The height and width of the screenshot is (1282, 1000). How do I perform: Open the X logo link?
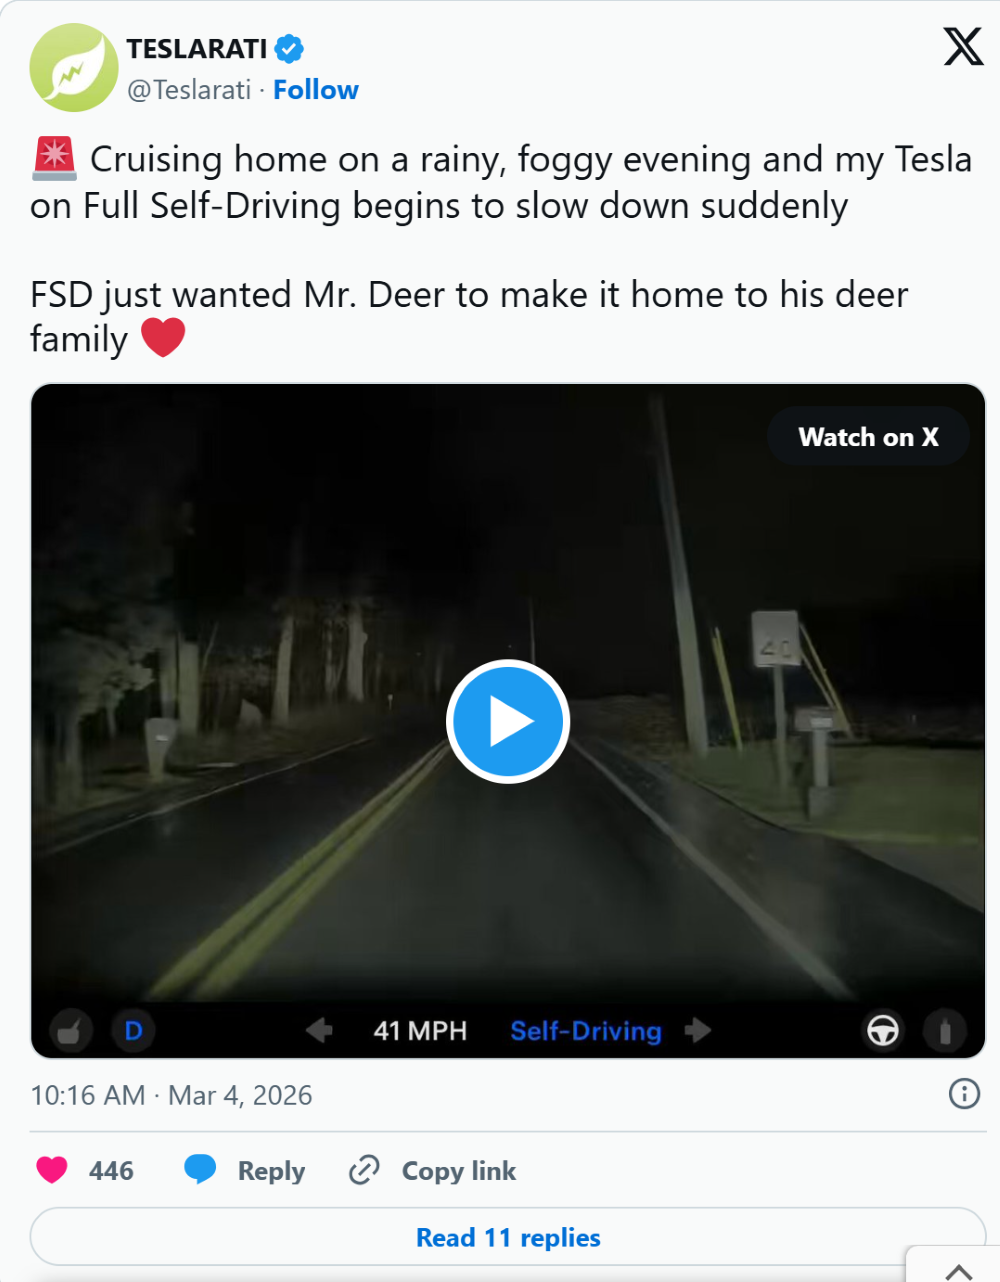[x=963, y=47]
